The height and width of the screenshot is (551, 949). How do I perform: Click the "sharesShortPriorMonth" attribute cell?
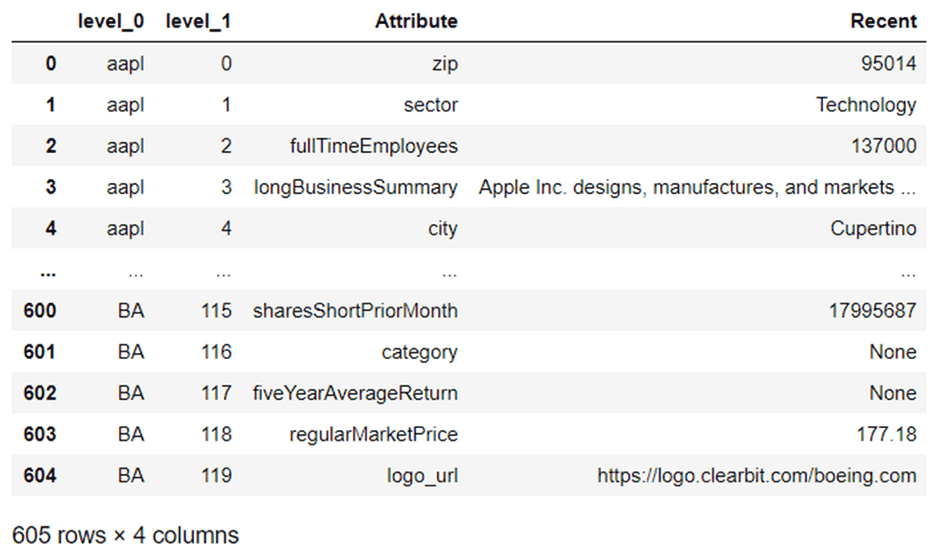[356, 311]
